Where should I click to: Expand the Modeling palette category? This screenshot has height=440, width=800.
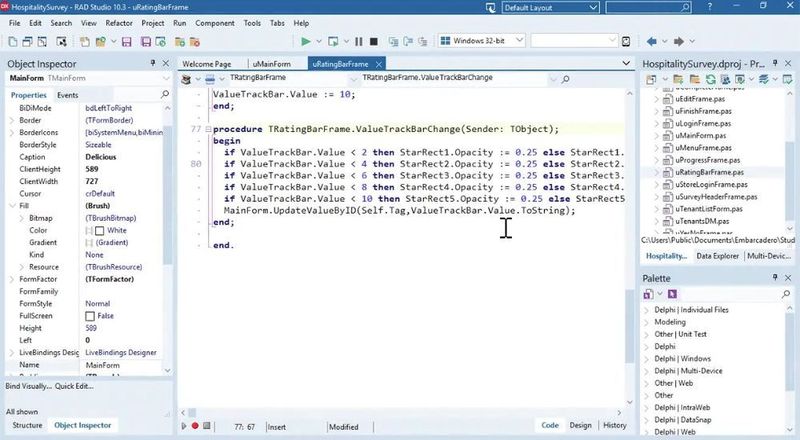(x=646, y=322)
